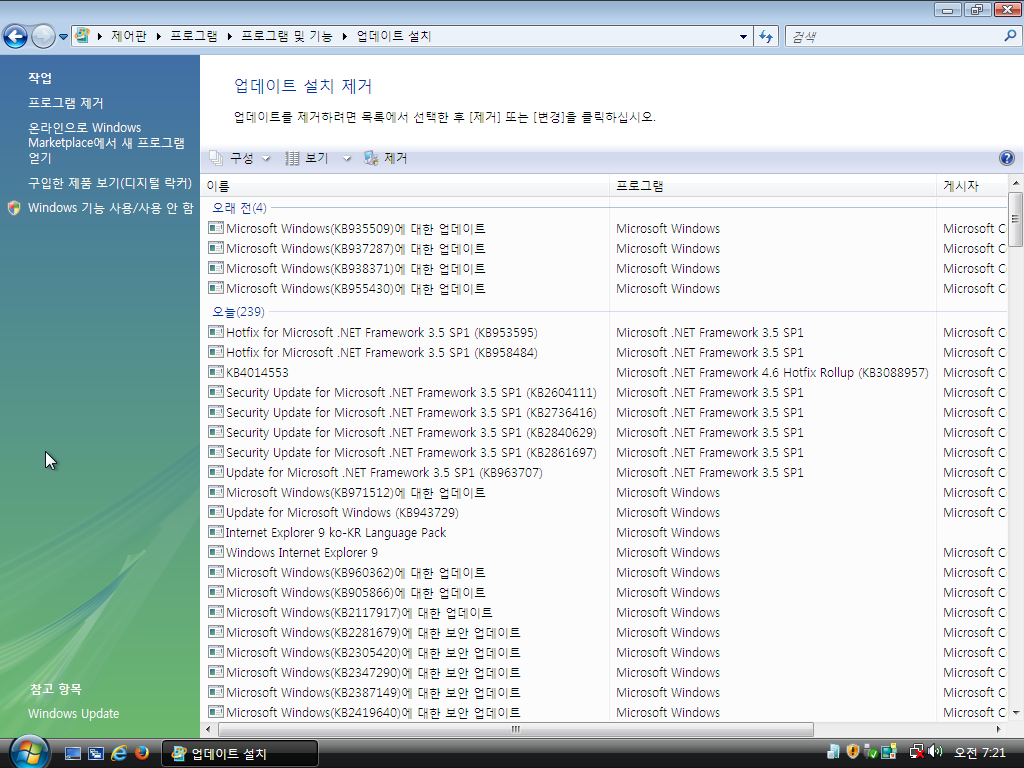The height and width of the screenshot is (768, 1024).
Task: Launch Firefox from Quick Launch
Action: coord(142,753)
